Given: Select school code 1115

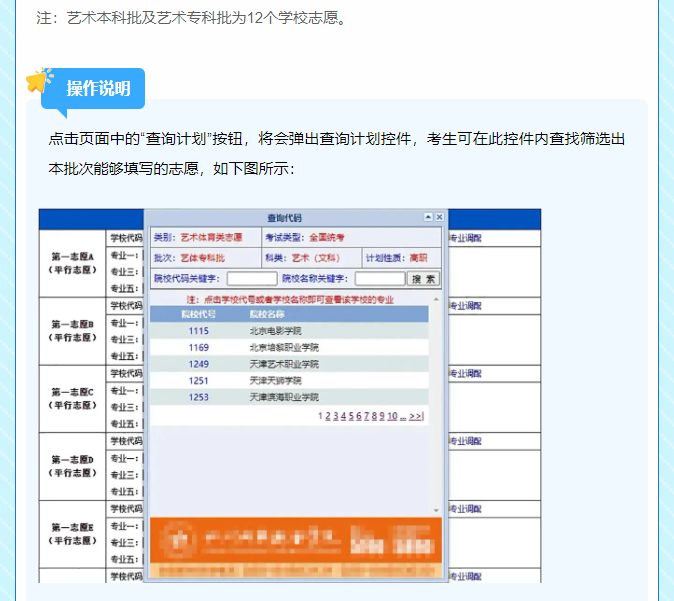Looking at the screenshot, I should (198, 331).
